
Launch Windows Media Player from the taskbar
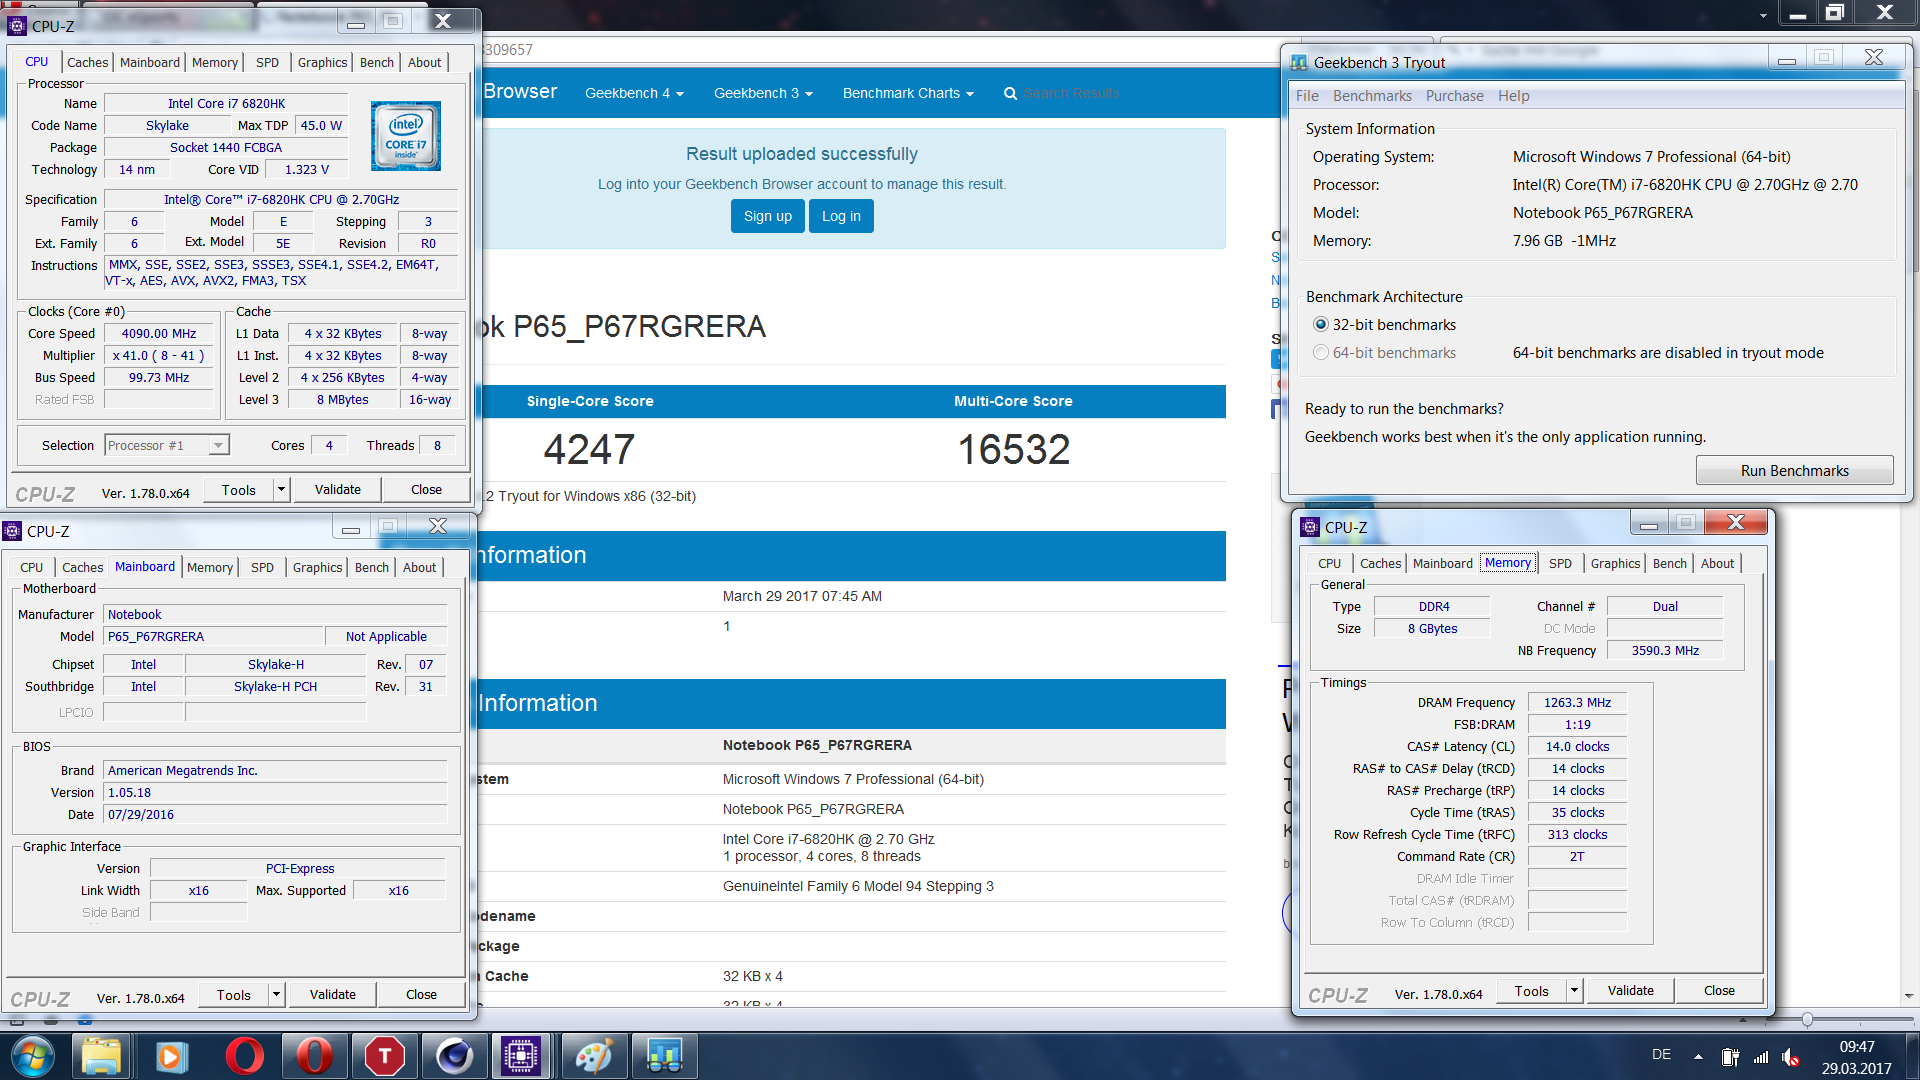tap(172, 1056)
